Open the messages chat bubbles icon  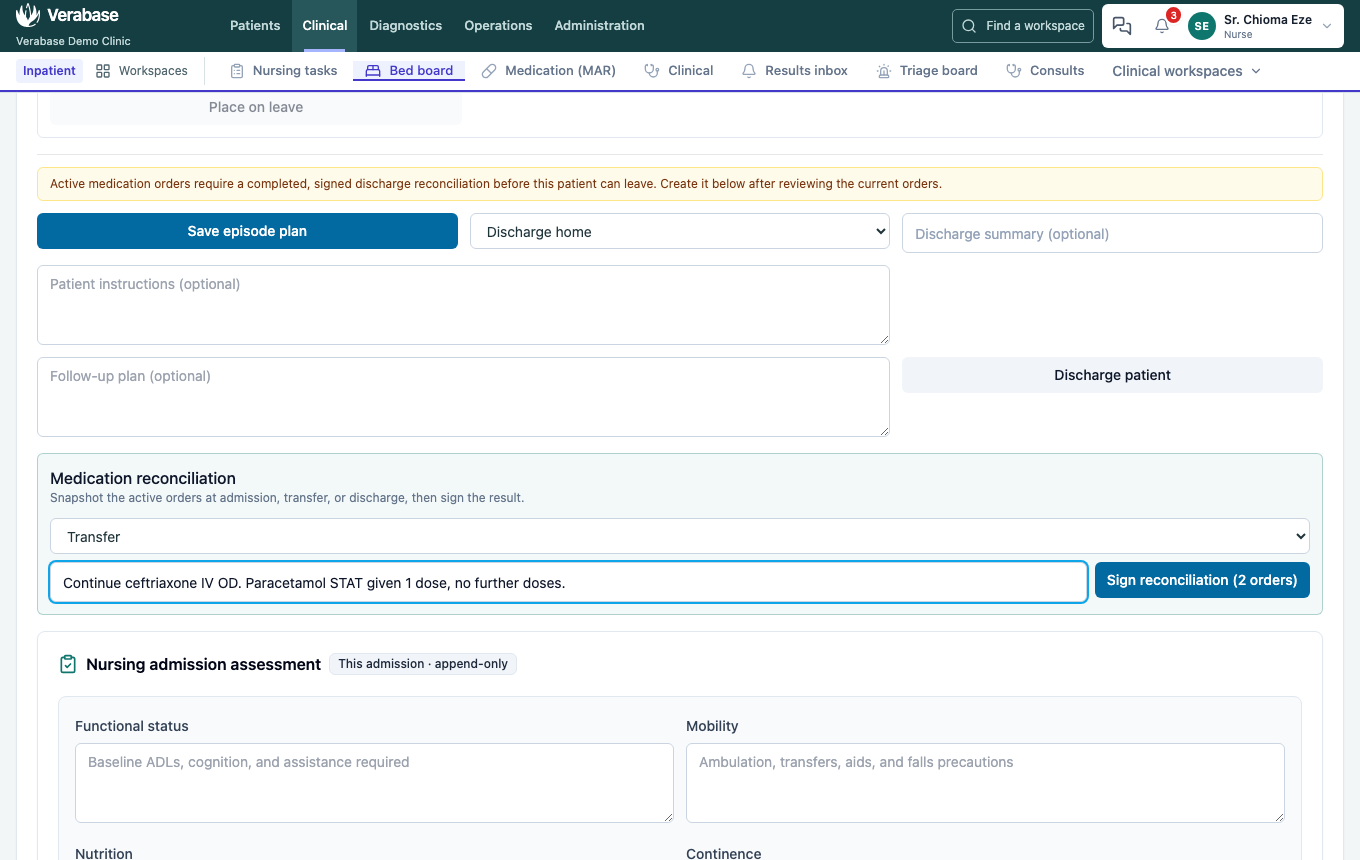1122,26
